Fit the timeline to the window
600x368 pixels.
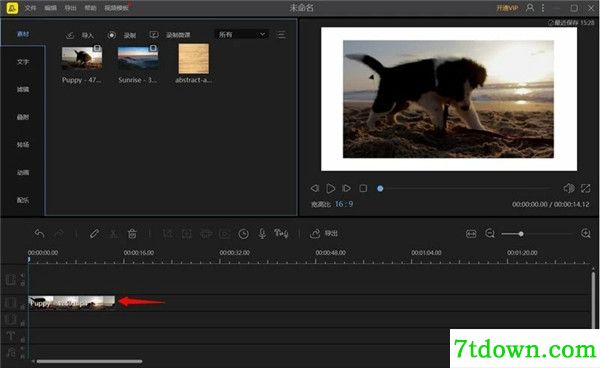[x=471, y=233]
